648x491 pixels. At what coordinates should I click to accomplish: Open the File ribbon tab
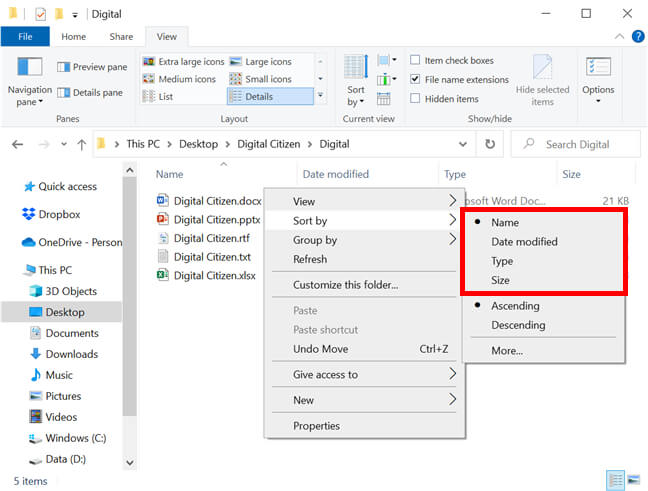point(25,36)
